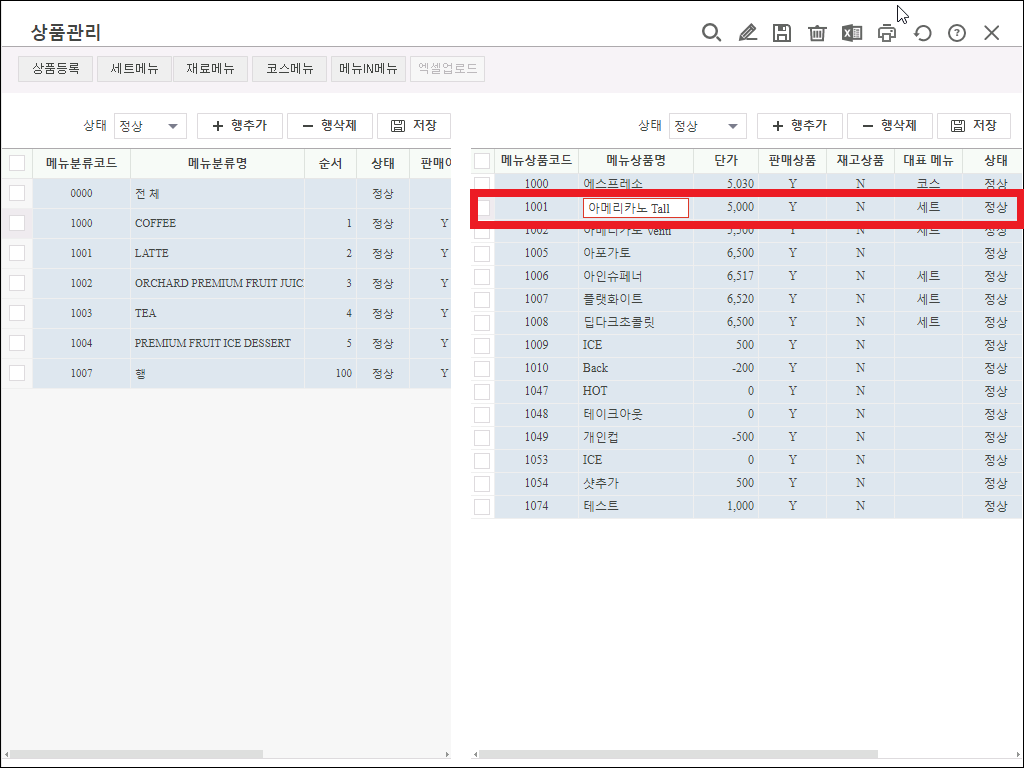Click the Back product name cell
The width and height of the screenshot is (1024, 768).
[x=635, y=368]
